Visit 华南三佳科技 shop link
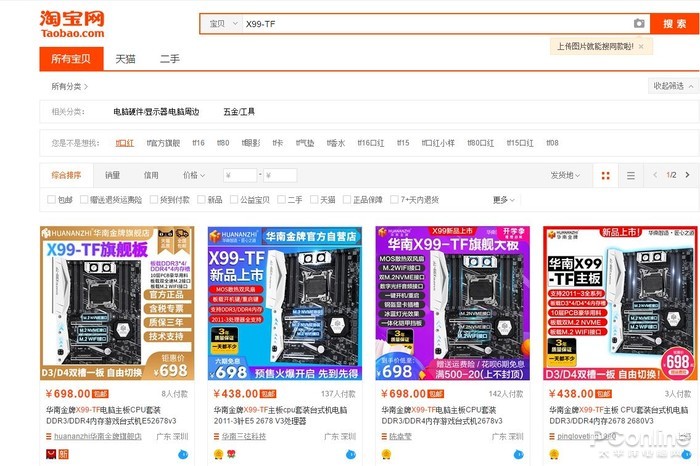This screenshot has width=700, height=466. click(x=244, y=437)
